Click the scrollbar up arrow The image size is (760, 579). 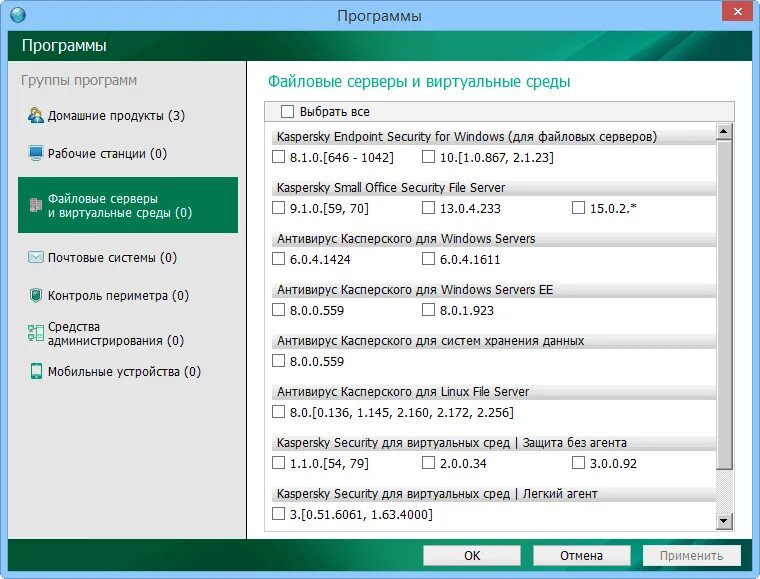click(x=724, y=131)
